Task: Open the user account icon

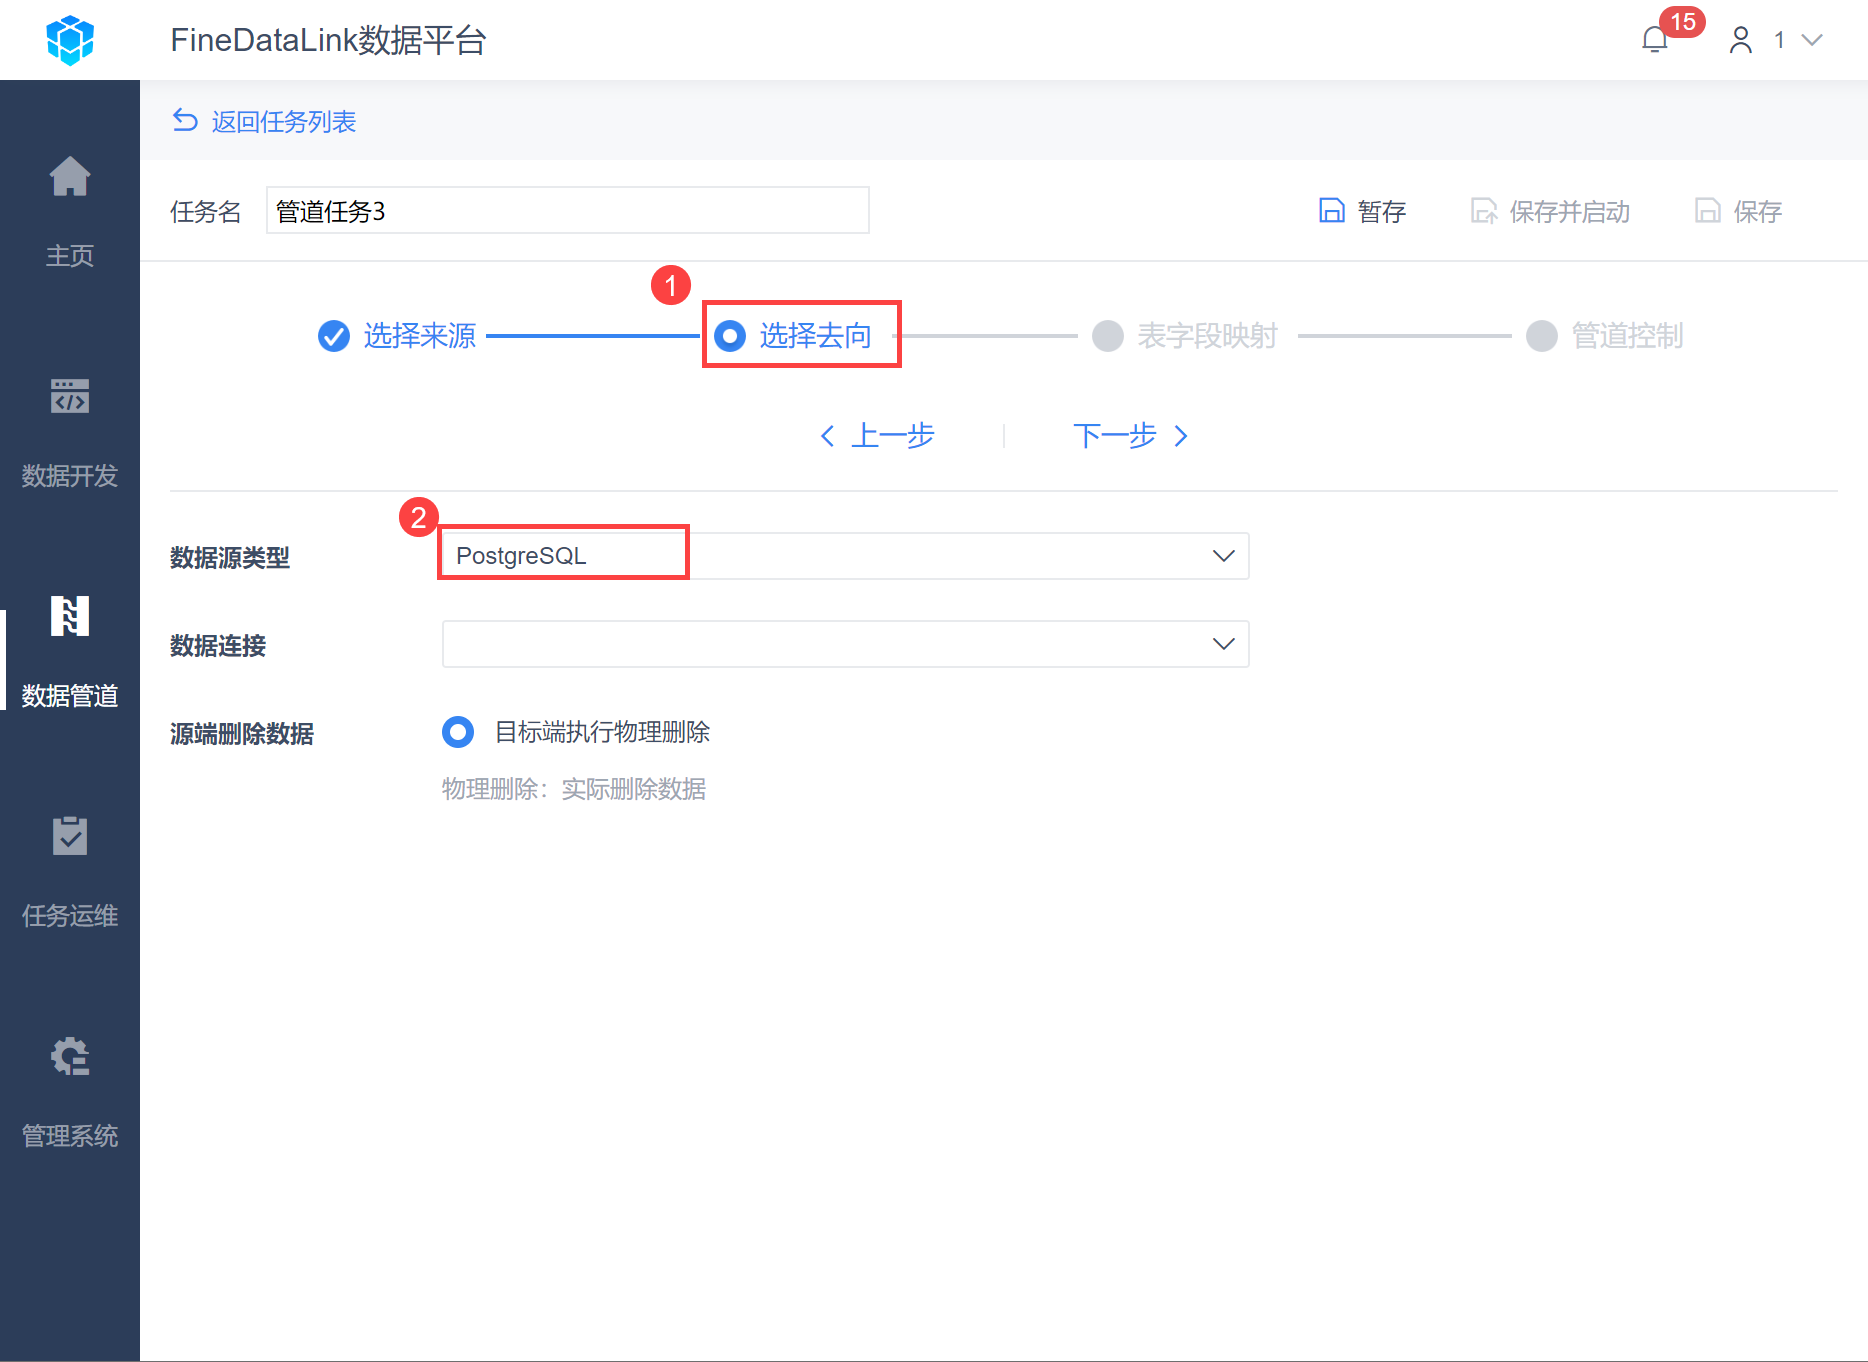Action: (1741, 40)
